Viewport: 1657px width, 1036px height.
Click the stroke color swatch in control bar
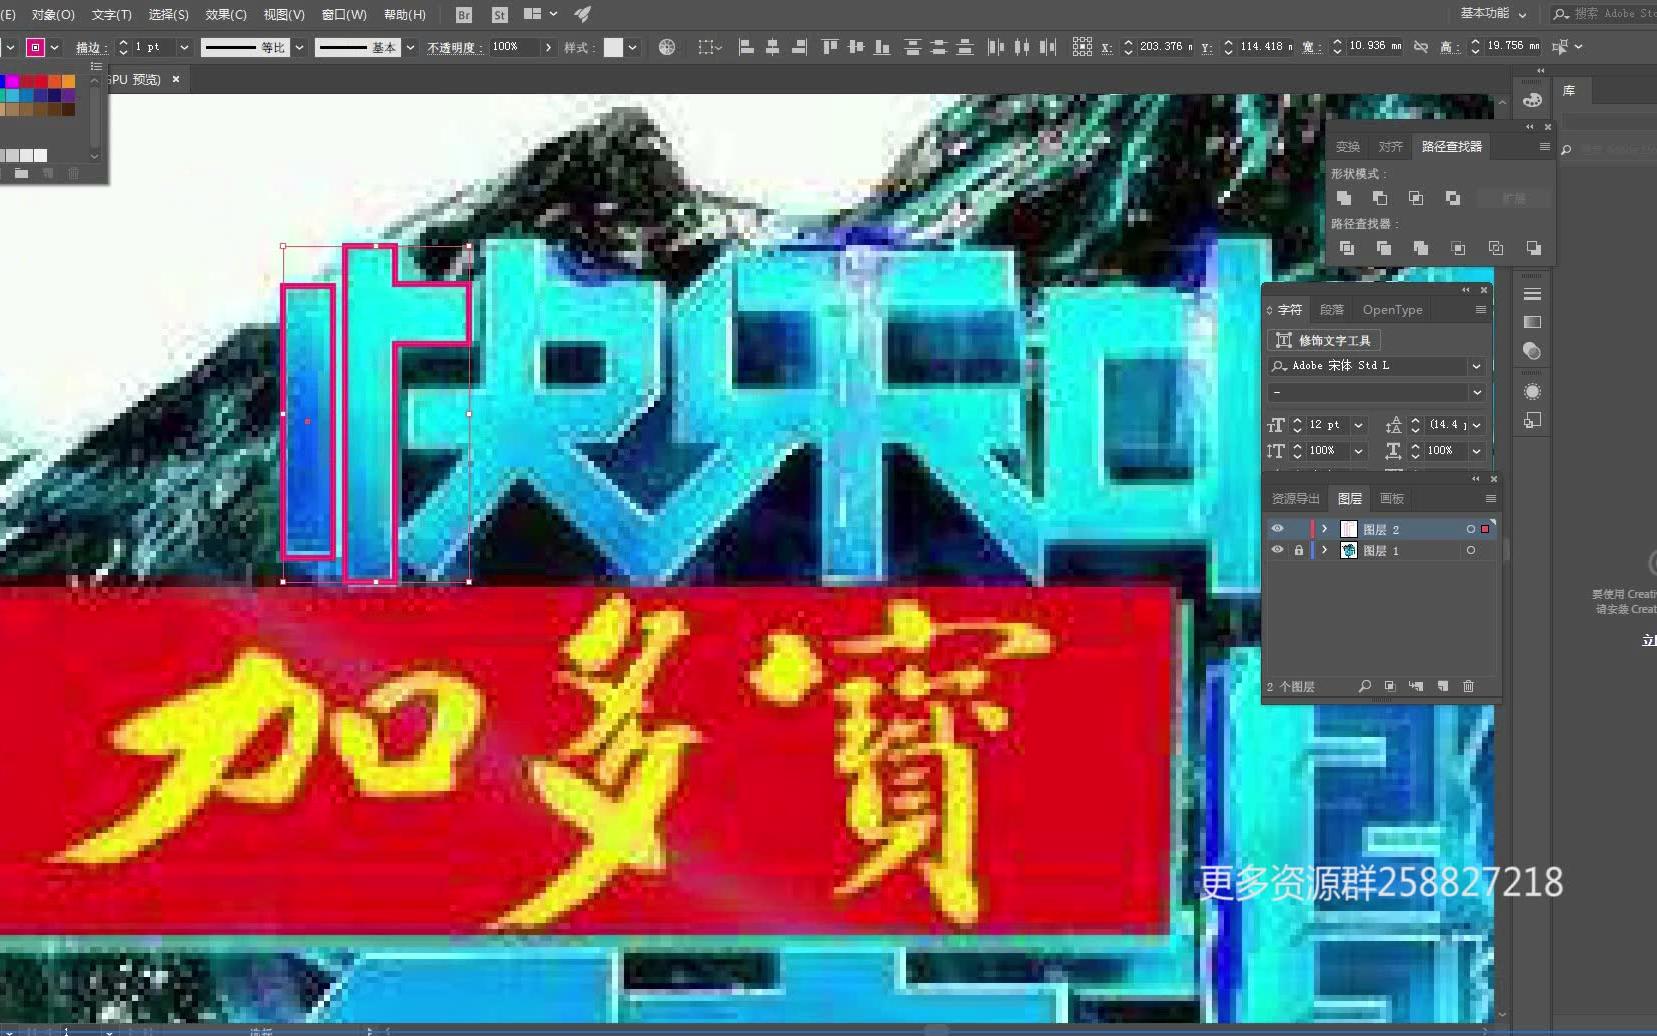point(36,47)
